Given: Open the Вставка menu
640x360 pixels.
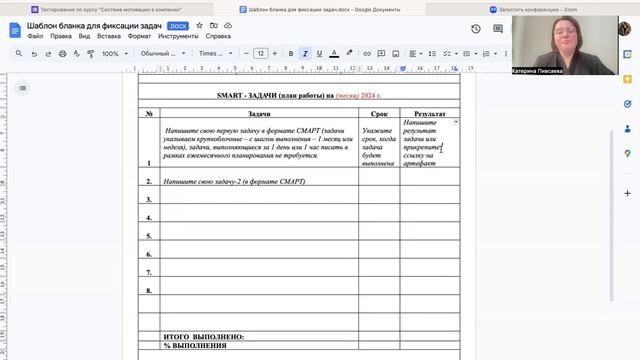Looking at the screenshot, I should pos(109,36).
